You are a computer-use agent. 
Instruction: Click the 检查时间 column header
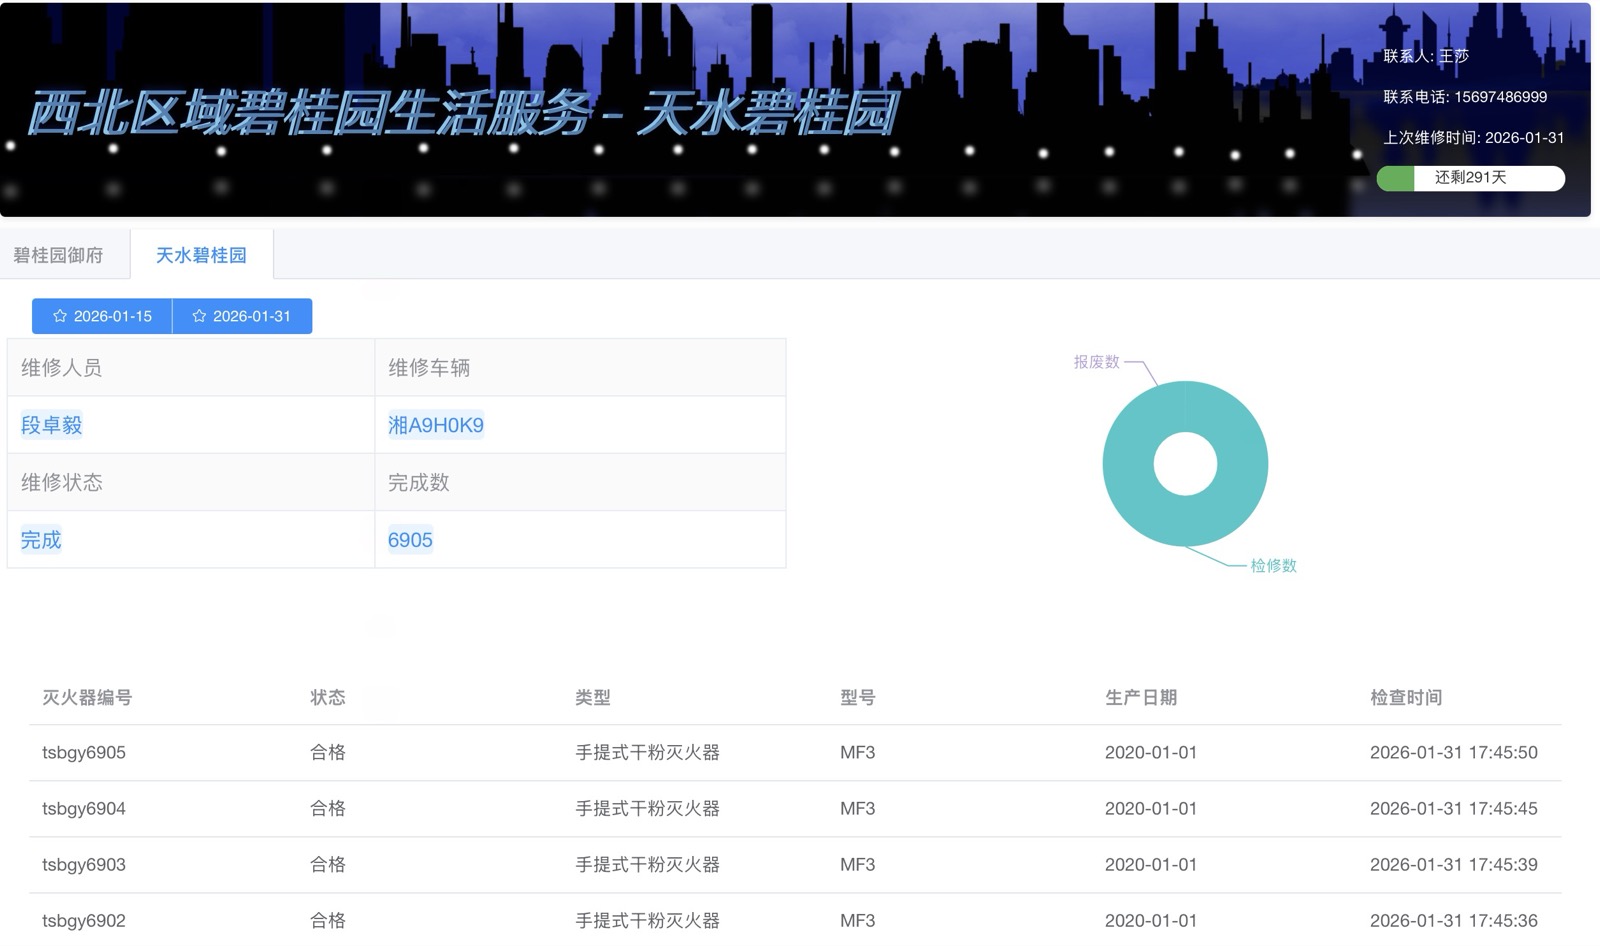coord(1406,697)
